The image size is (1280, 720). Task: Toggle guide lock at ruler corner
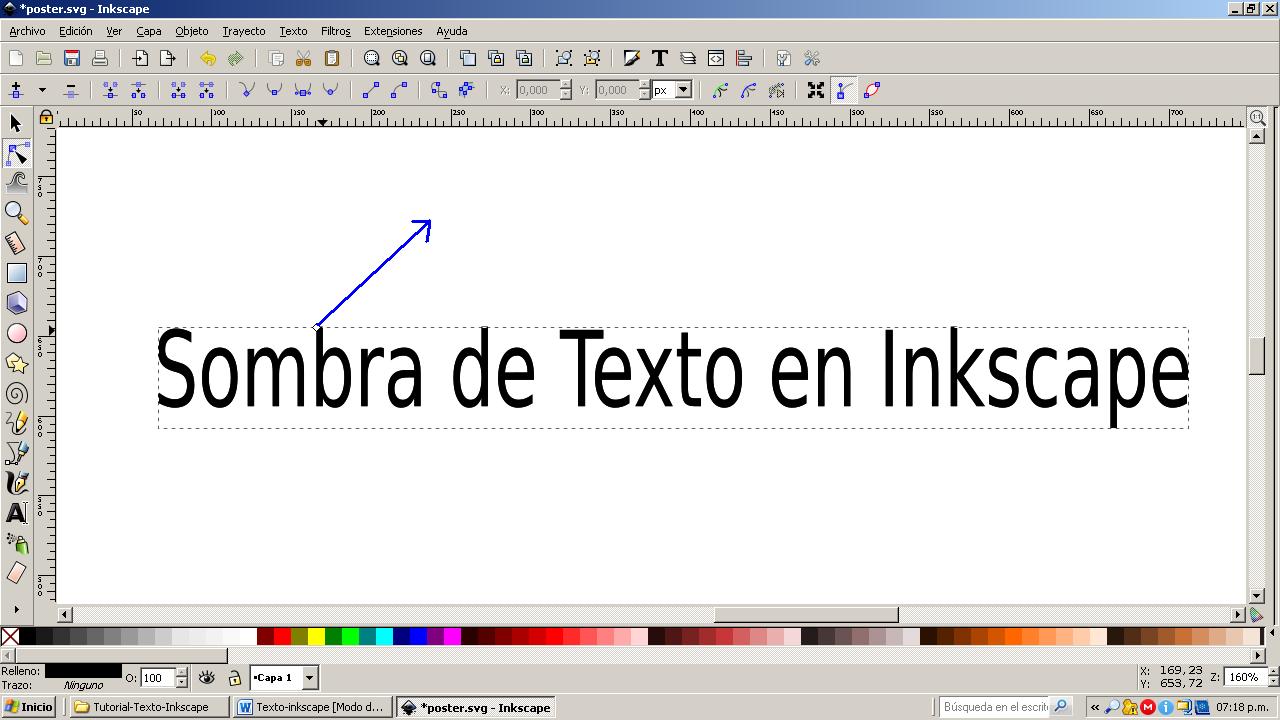(x=46, y=118)
